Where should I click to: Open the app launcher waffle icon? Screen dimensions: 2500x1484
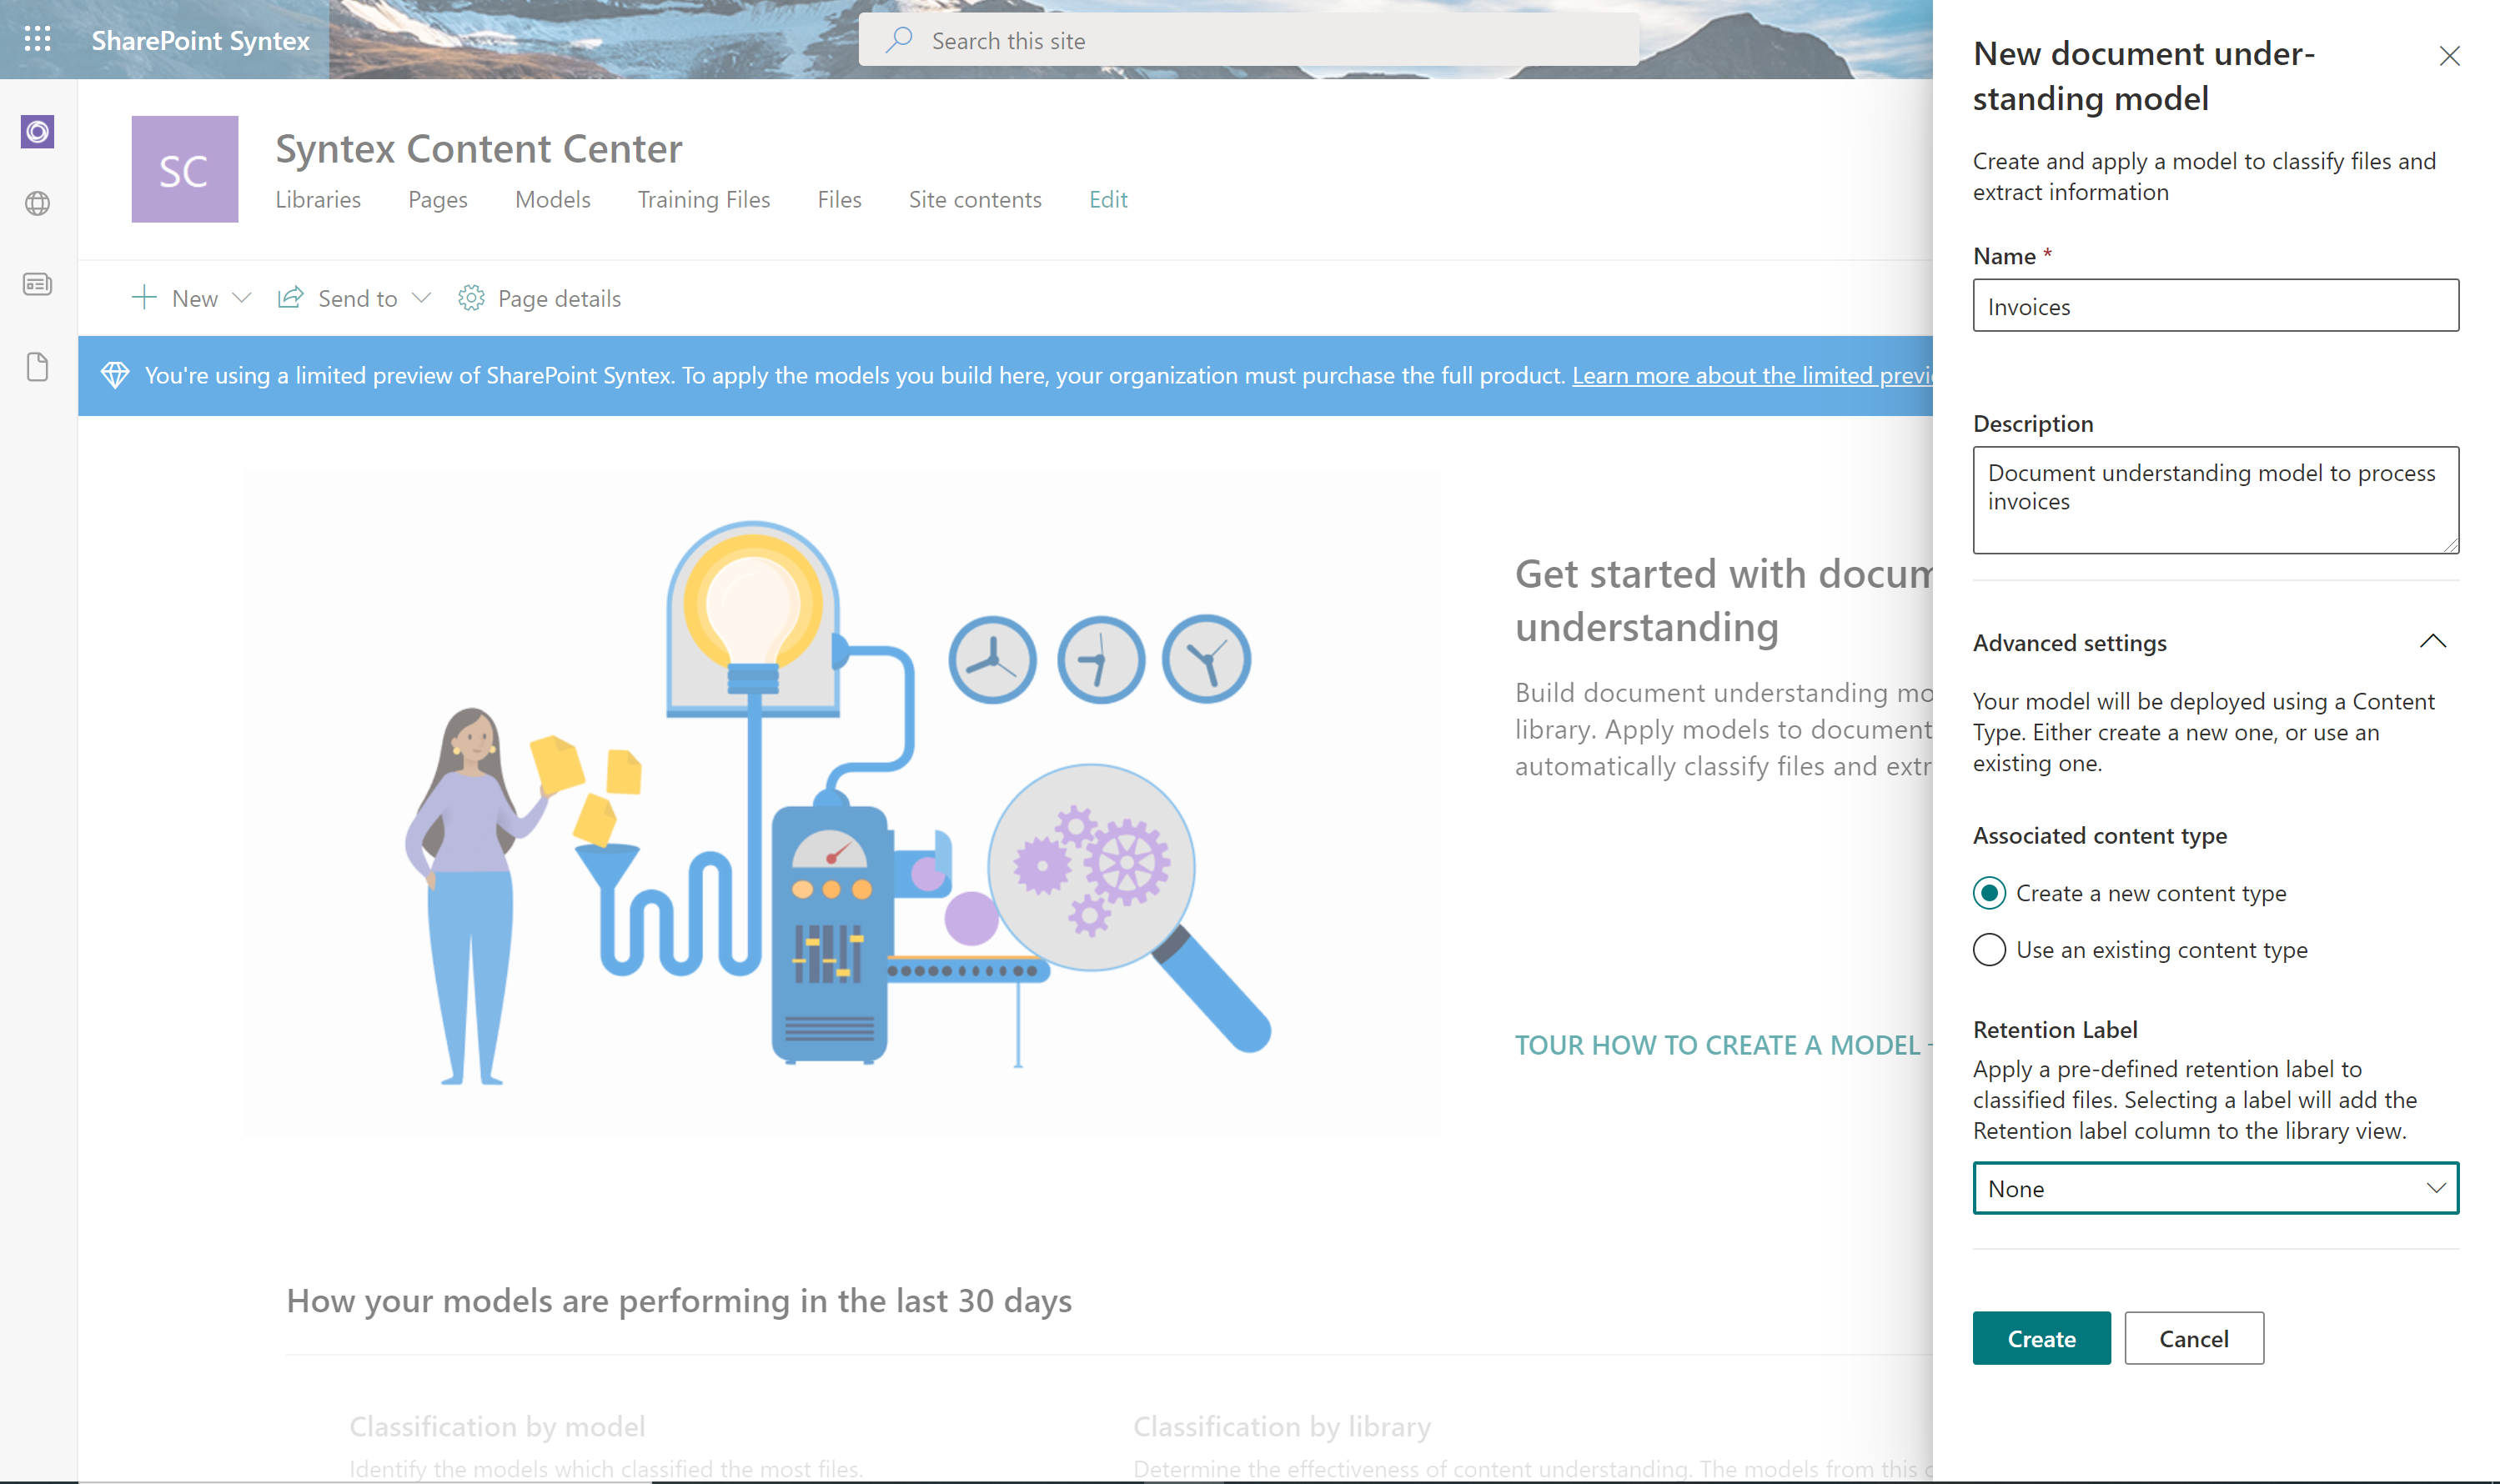point(37,39)
